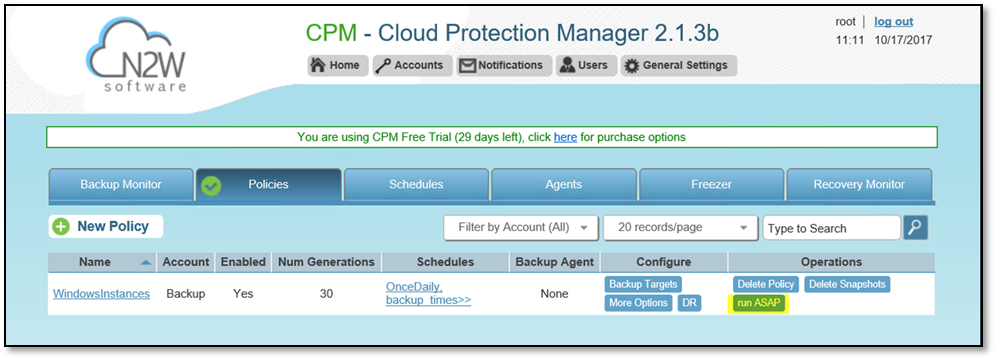Click the Operations column header

[x=831, y=262]
